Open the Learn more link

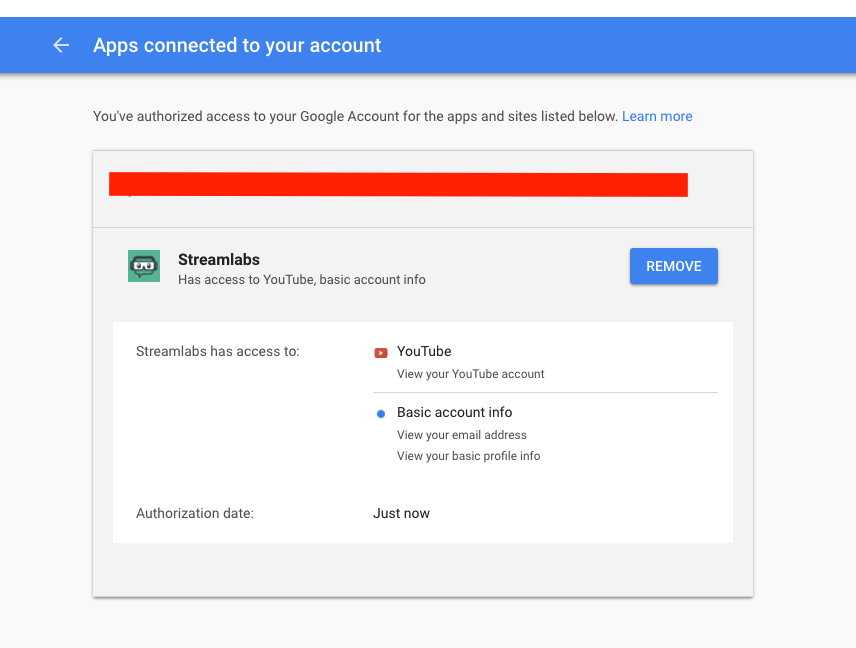tap(657, 117)
